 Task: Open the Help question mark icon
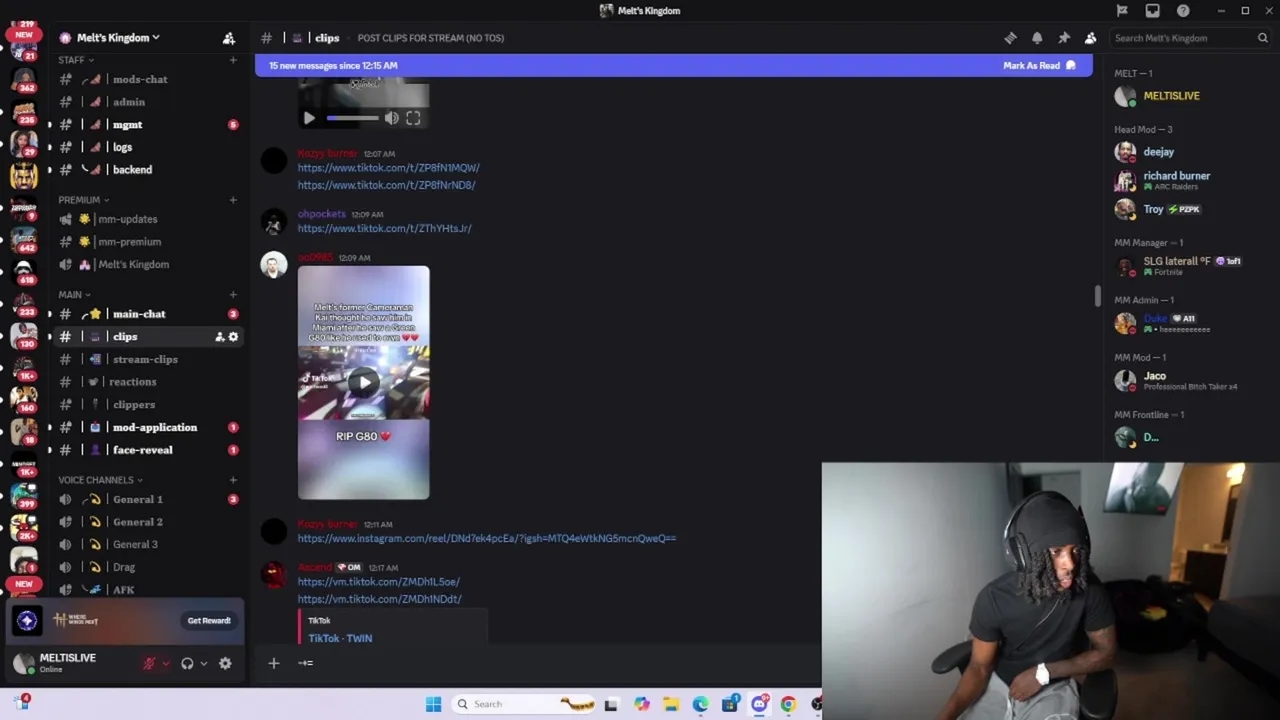(1183, 11)
